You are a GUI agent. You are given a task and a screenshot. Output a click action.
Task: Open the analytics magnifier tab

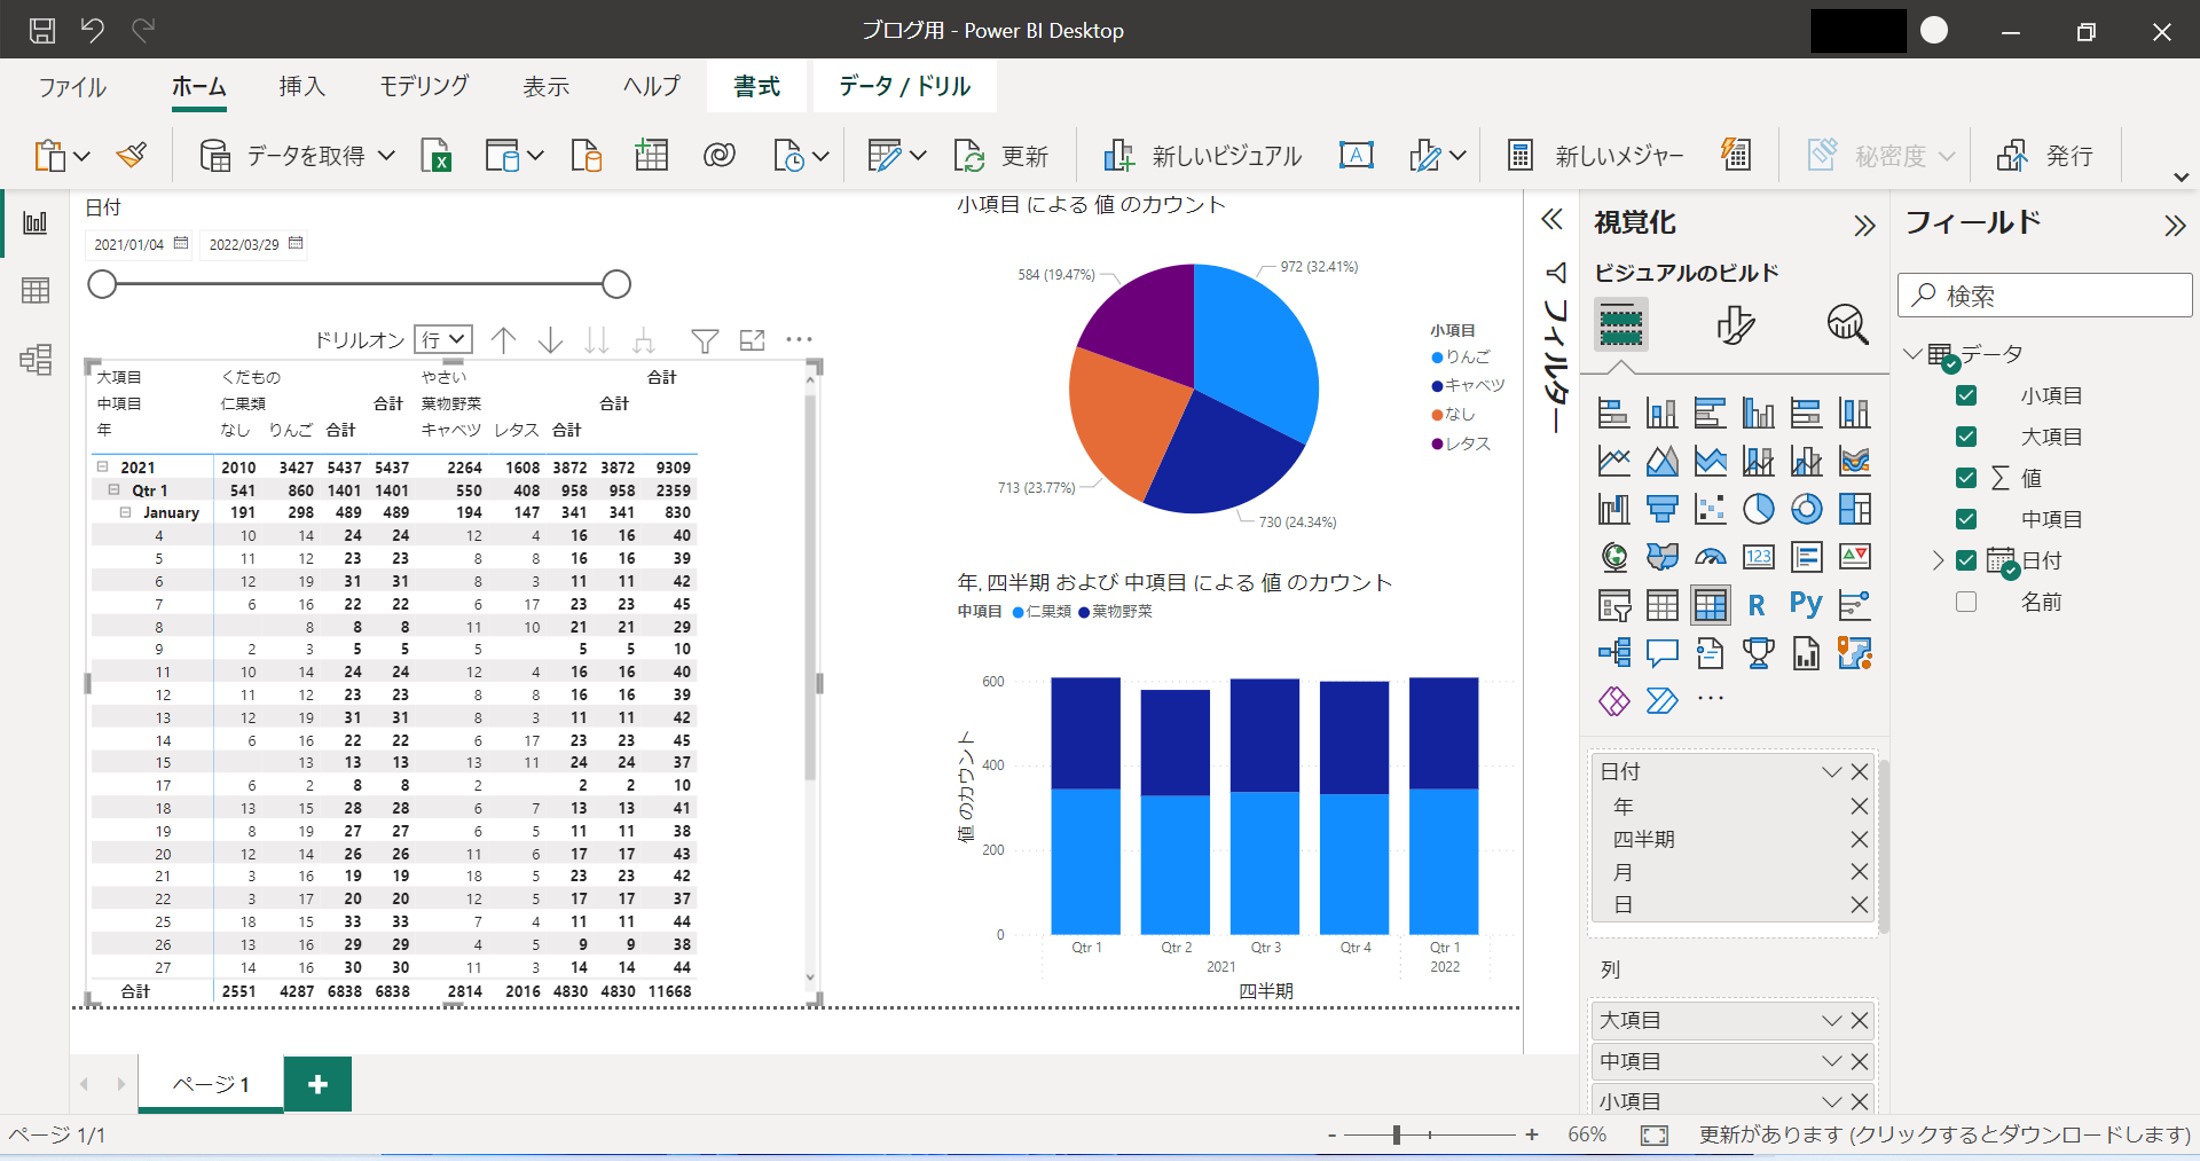point(1846,325)
